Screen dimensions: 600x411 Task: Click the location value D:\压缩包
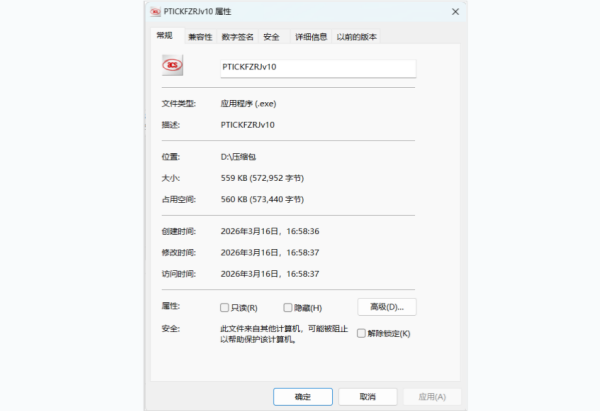240,157
